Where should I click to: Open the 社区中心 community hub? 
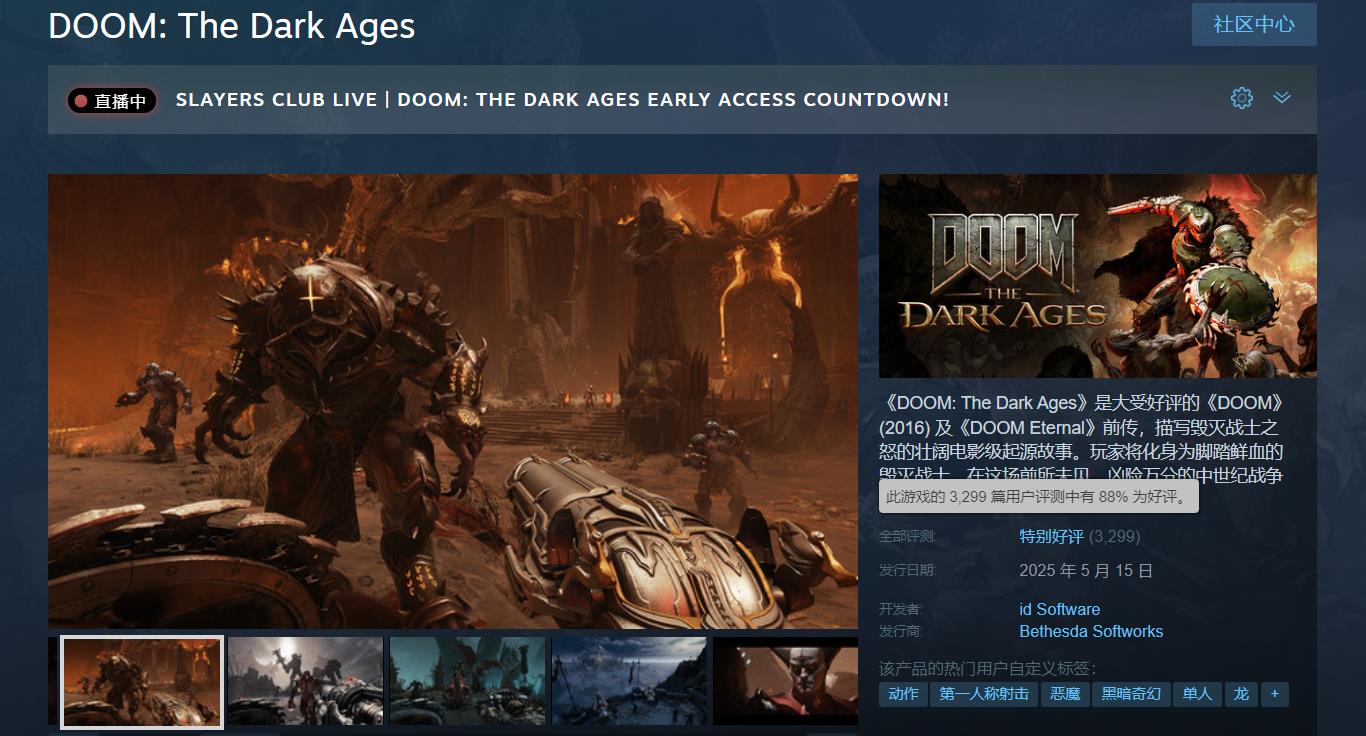coord(1253,25)
